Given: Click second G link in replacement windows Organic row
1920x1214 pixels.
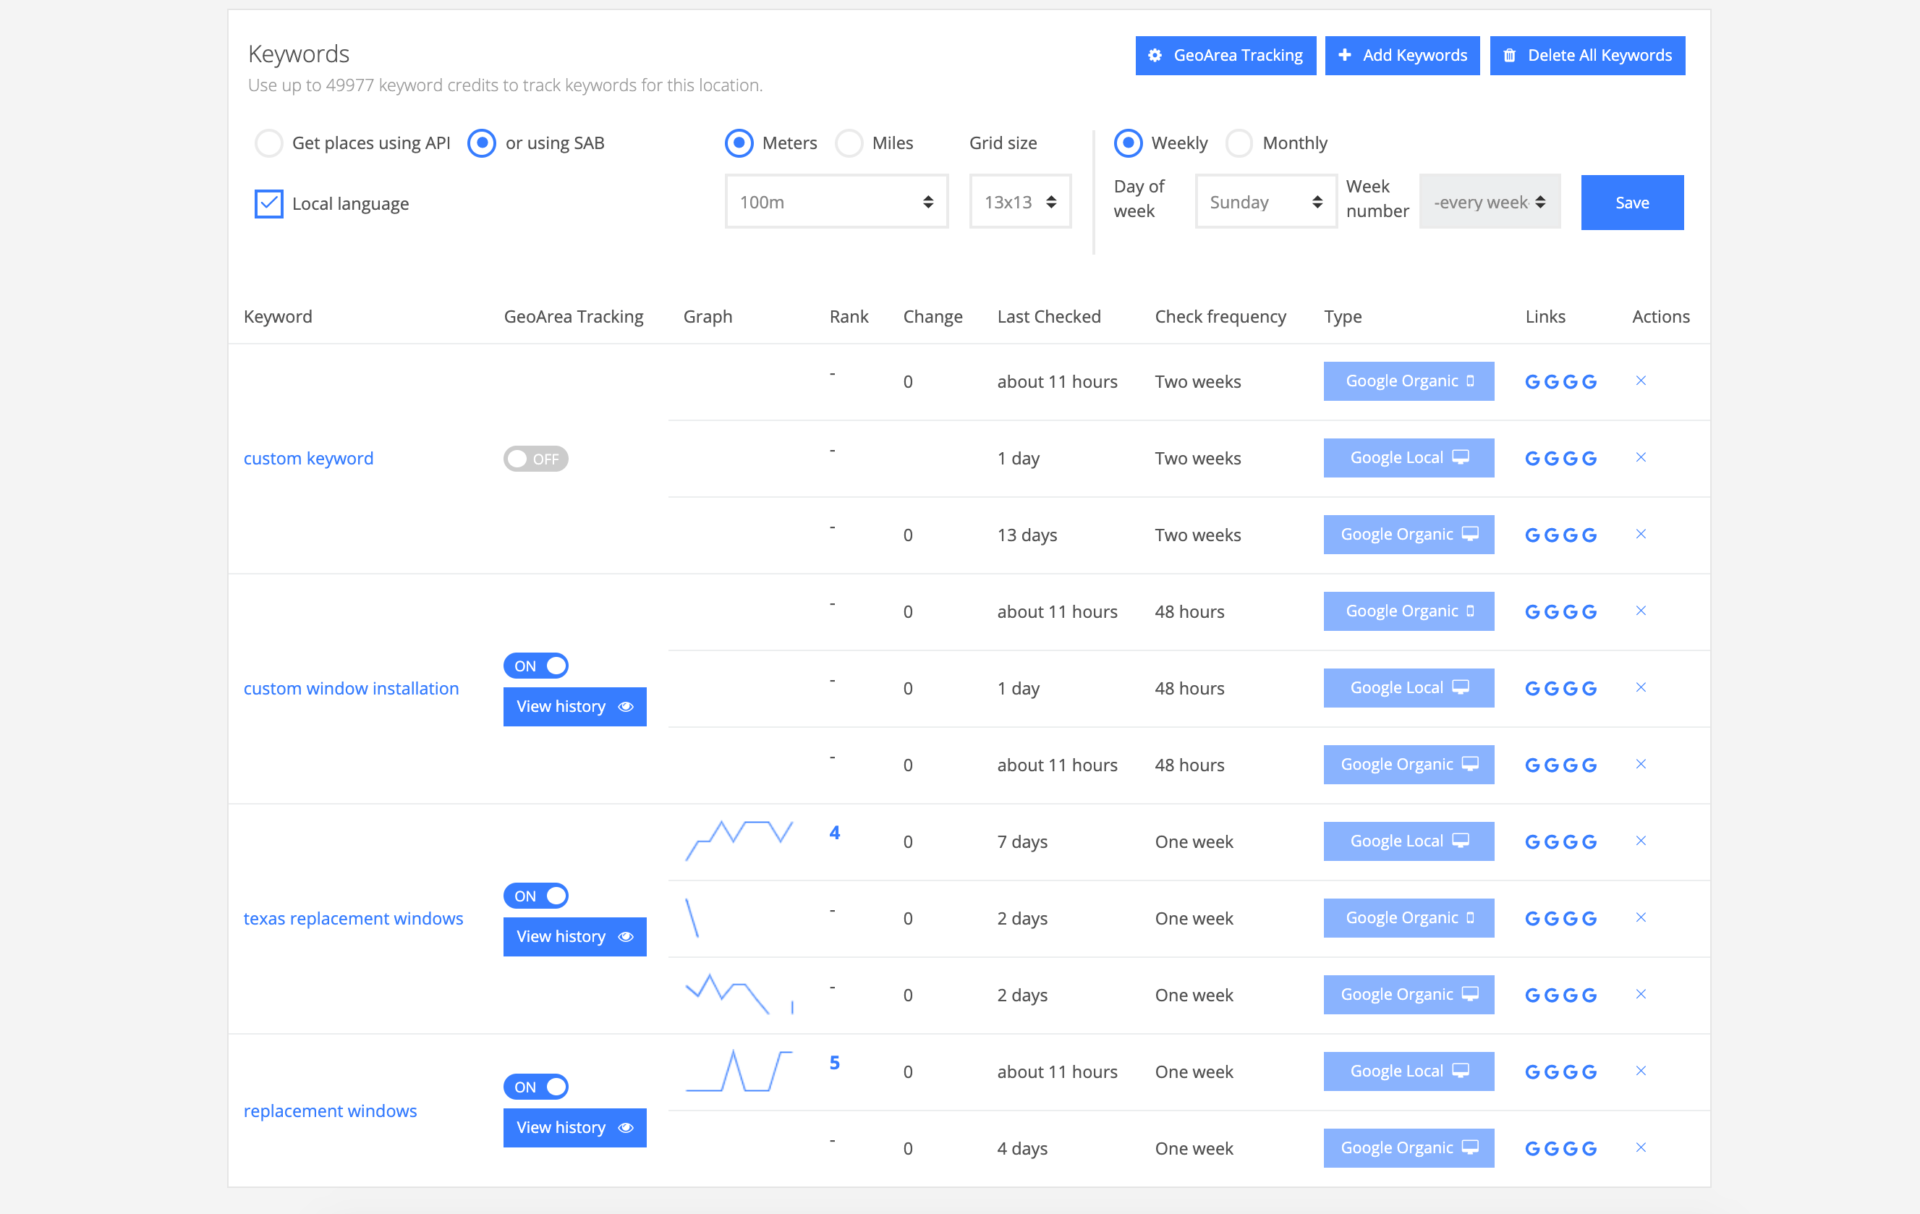Looking at the screenshot, I should coord(1551,1149).
